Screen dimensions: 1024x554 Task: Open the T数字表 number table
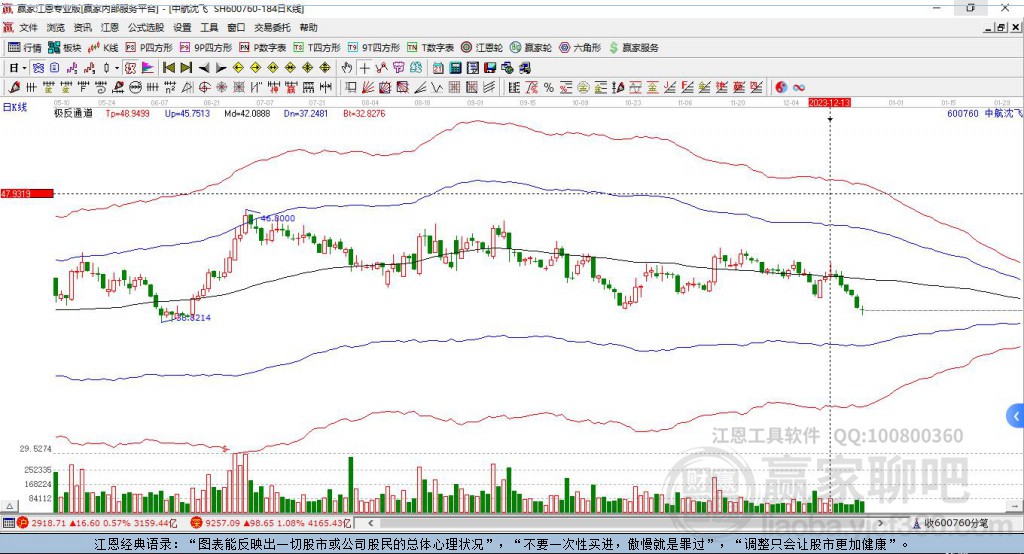pyautogui.click(x=430, y=47)
